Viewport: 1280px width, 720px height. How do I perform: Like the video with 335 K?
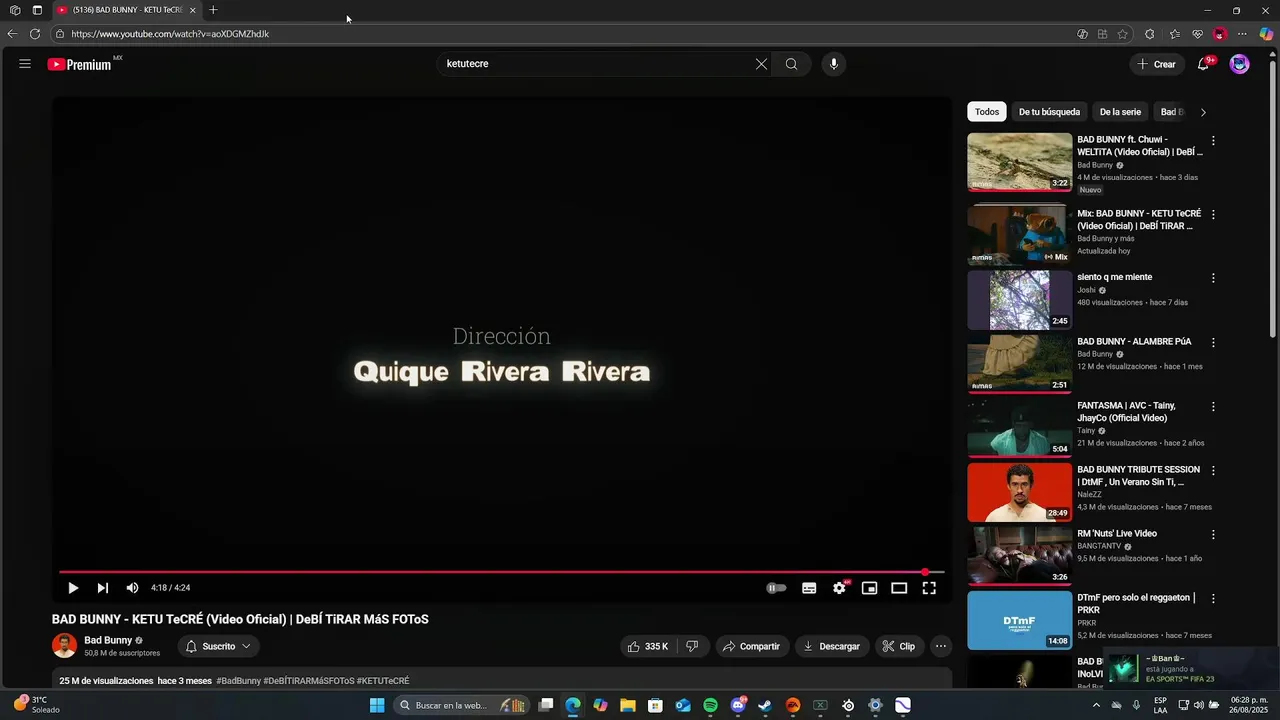647,646
